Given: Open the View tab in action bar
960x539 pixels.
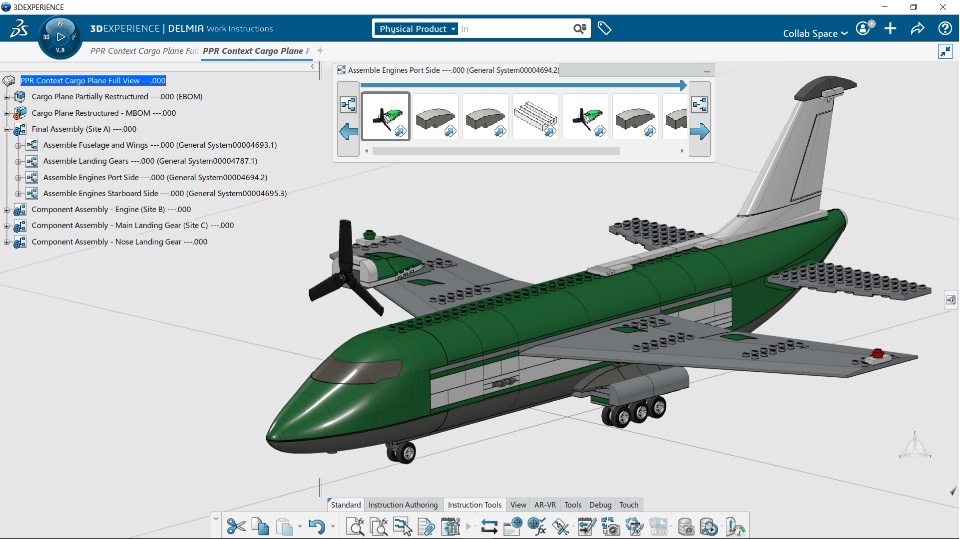Looking at the screenshot, I should (x=518, y=505).
